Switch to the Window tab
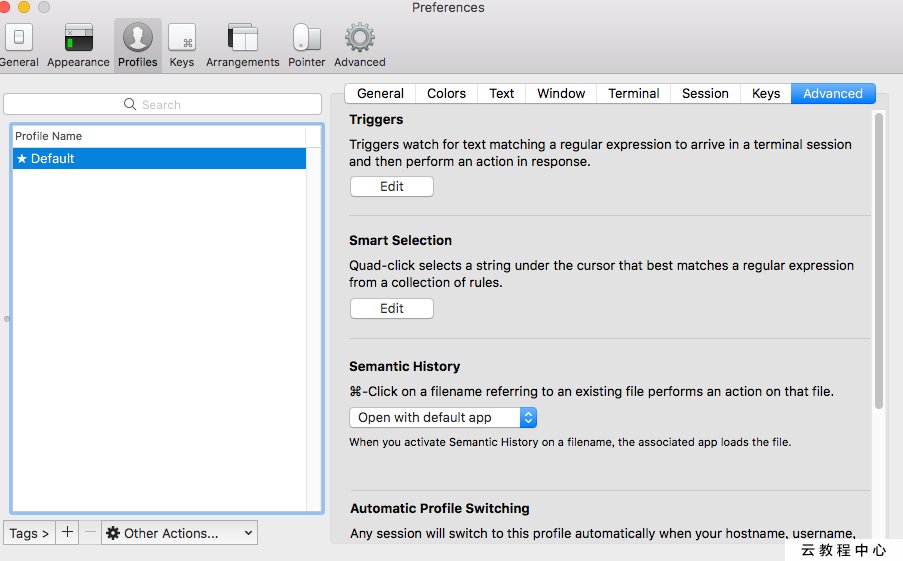 click(561, 93)
